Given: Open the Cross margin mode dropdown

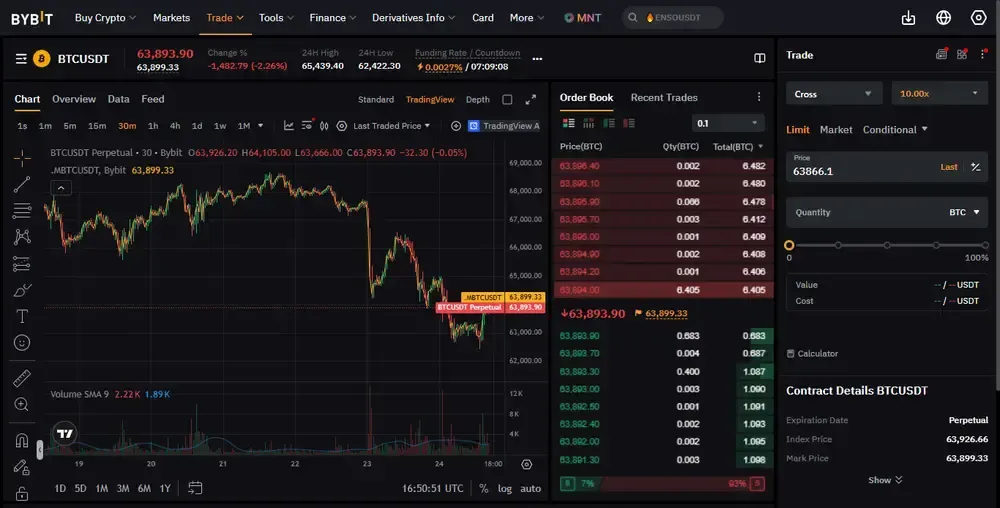Looking at the screenshot, I should coord(834,94).
